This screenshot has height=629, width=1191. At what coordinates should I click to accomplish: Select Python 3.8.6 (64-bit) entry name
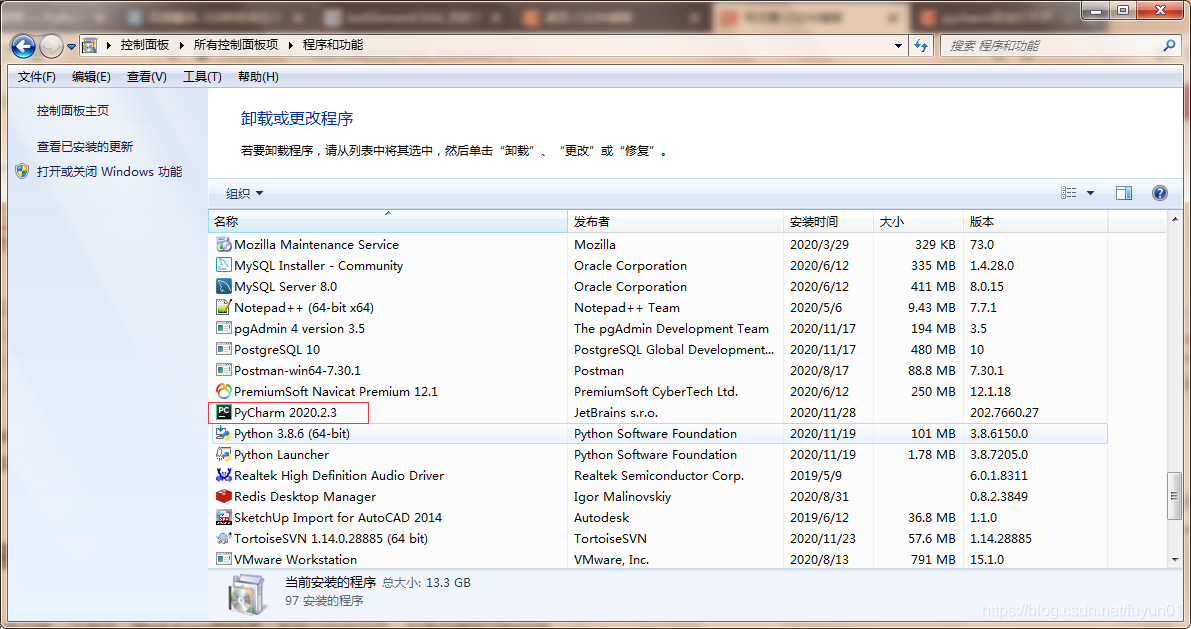tap(292, 434)
